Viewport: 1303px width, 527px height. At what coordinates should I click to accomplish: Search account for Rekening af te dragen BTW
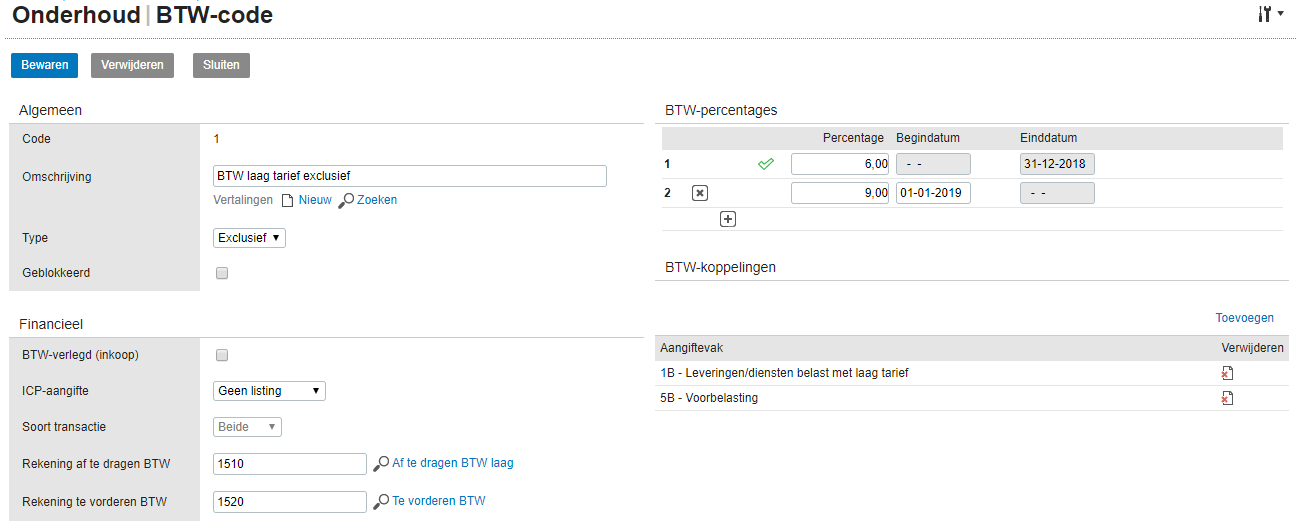(x=381, y=464)
